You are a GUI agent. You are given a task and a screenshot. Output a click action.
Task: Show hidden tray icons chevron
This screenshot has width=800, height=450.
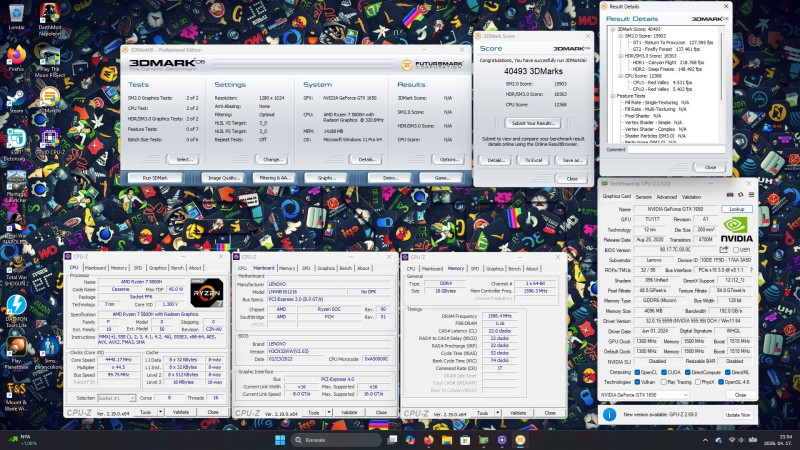tap(705, 440)
